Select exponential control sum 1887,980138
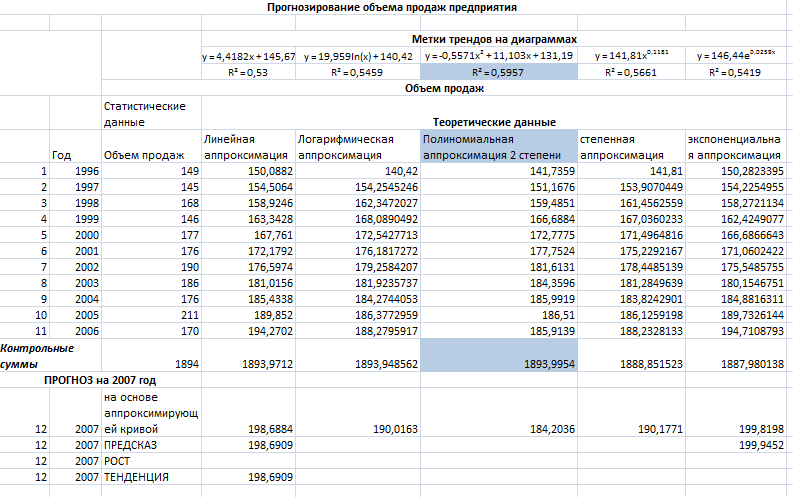793x497 pixels. pyautogui.click(x=753, y=364)
